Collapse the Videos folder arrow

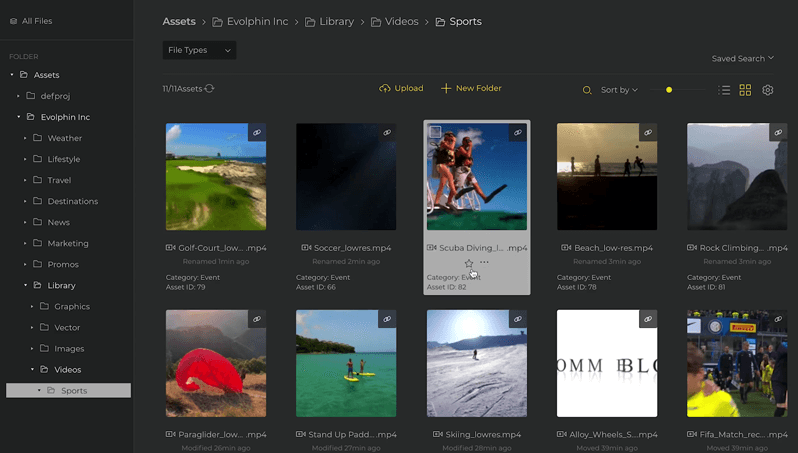tap(33, 369)
